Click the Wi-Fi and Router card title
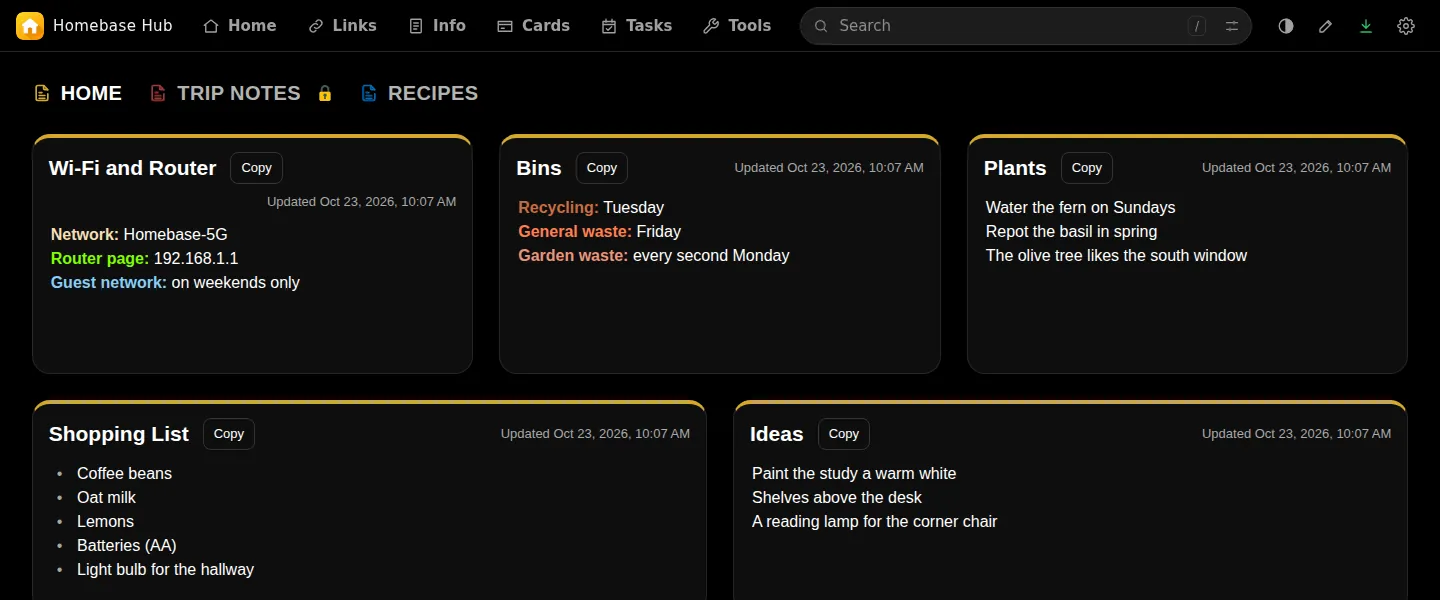The image size is (1440, 600). [x=132, y=168]
